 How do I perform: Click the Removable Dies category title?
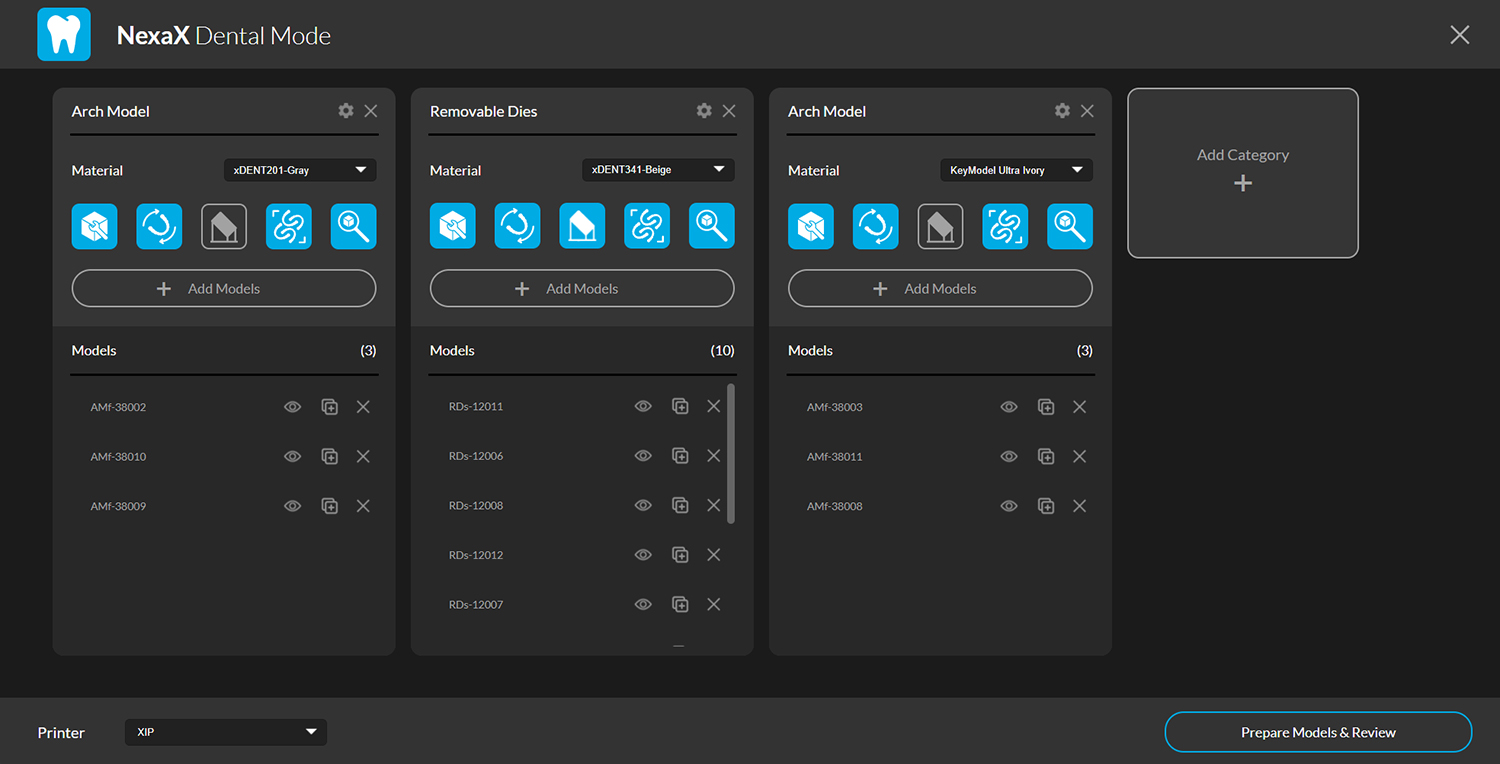(484, 111)
